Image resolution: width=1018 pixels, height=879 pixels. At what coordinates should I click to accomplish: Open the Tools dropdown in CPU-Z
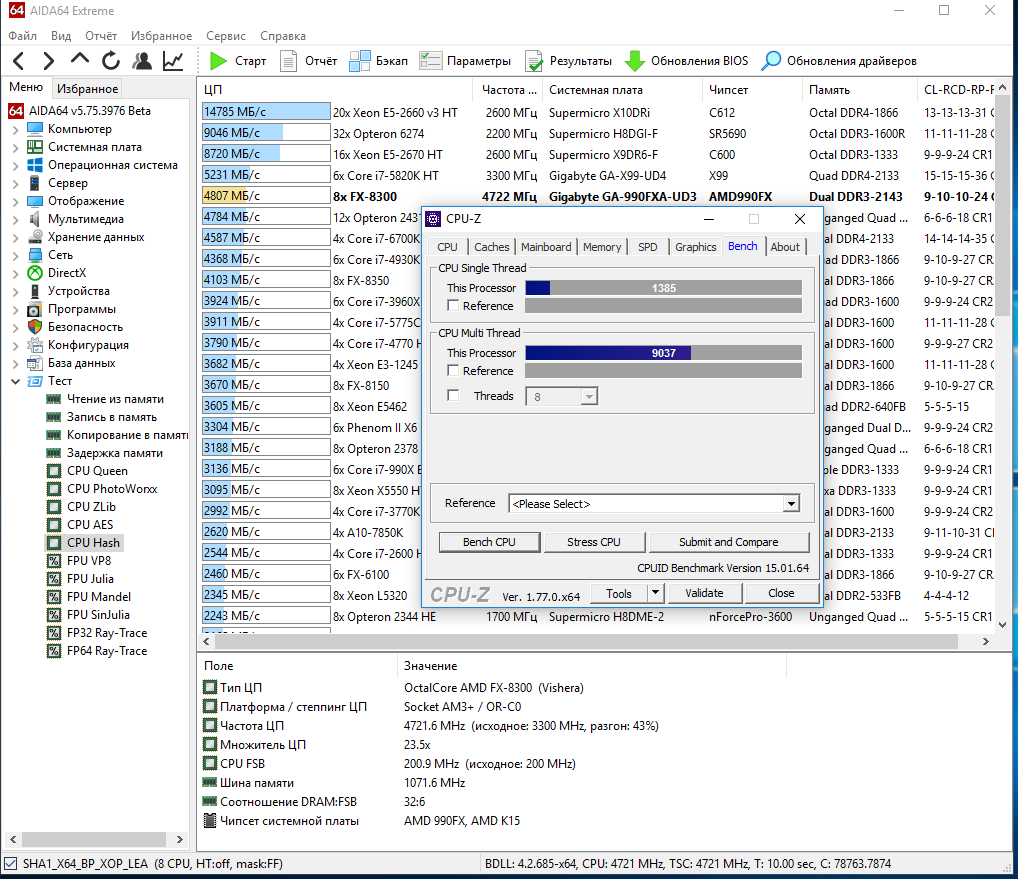[627, 593]
